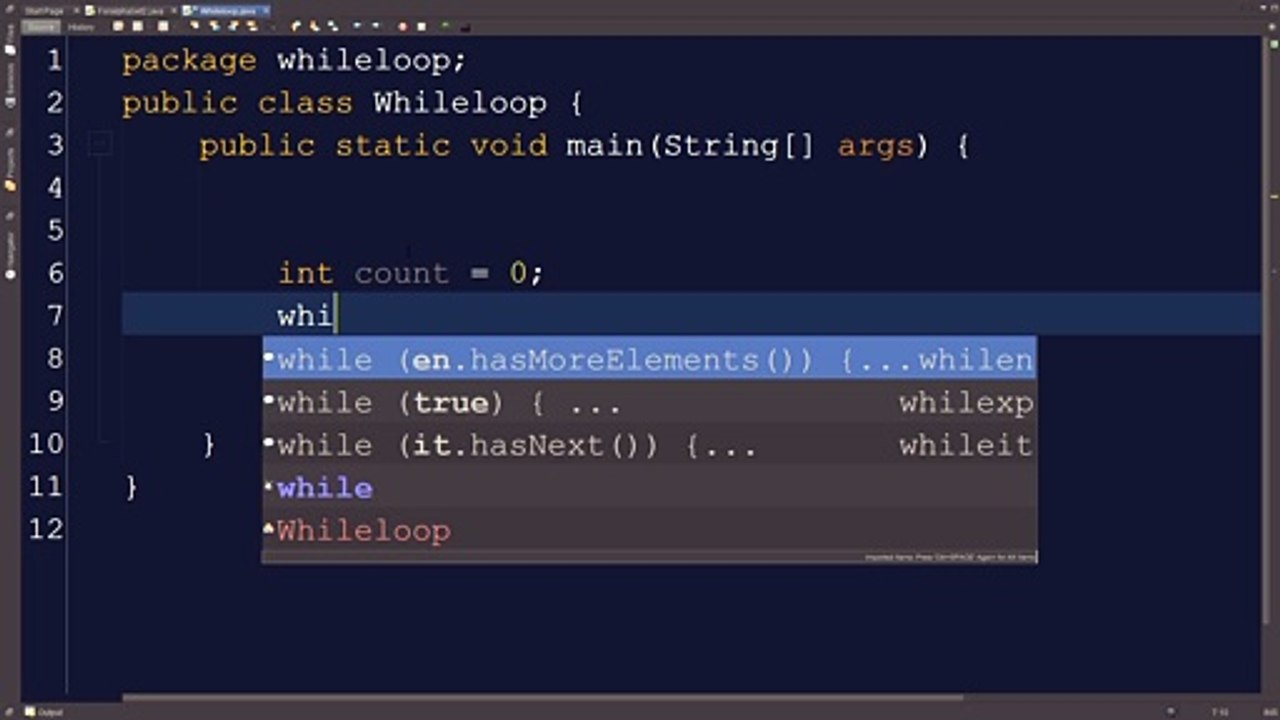Click the notifications icon in the status bar
The height and width of the screenshot is (720, 1280).
tap(1171, 711)
